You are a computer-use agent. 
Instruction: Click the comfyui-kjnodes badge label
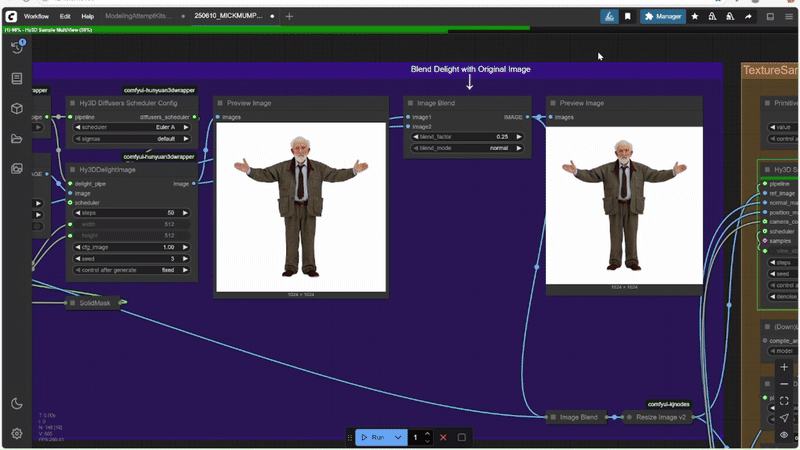(x=668, y=404)
